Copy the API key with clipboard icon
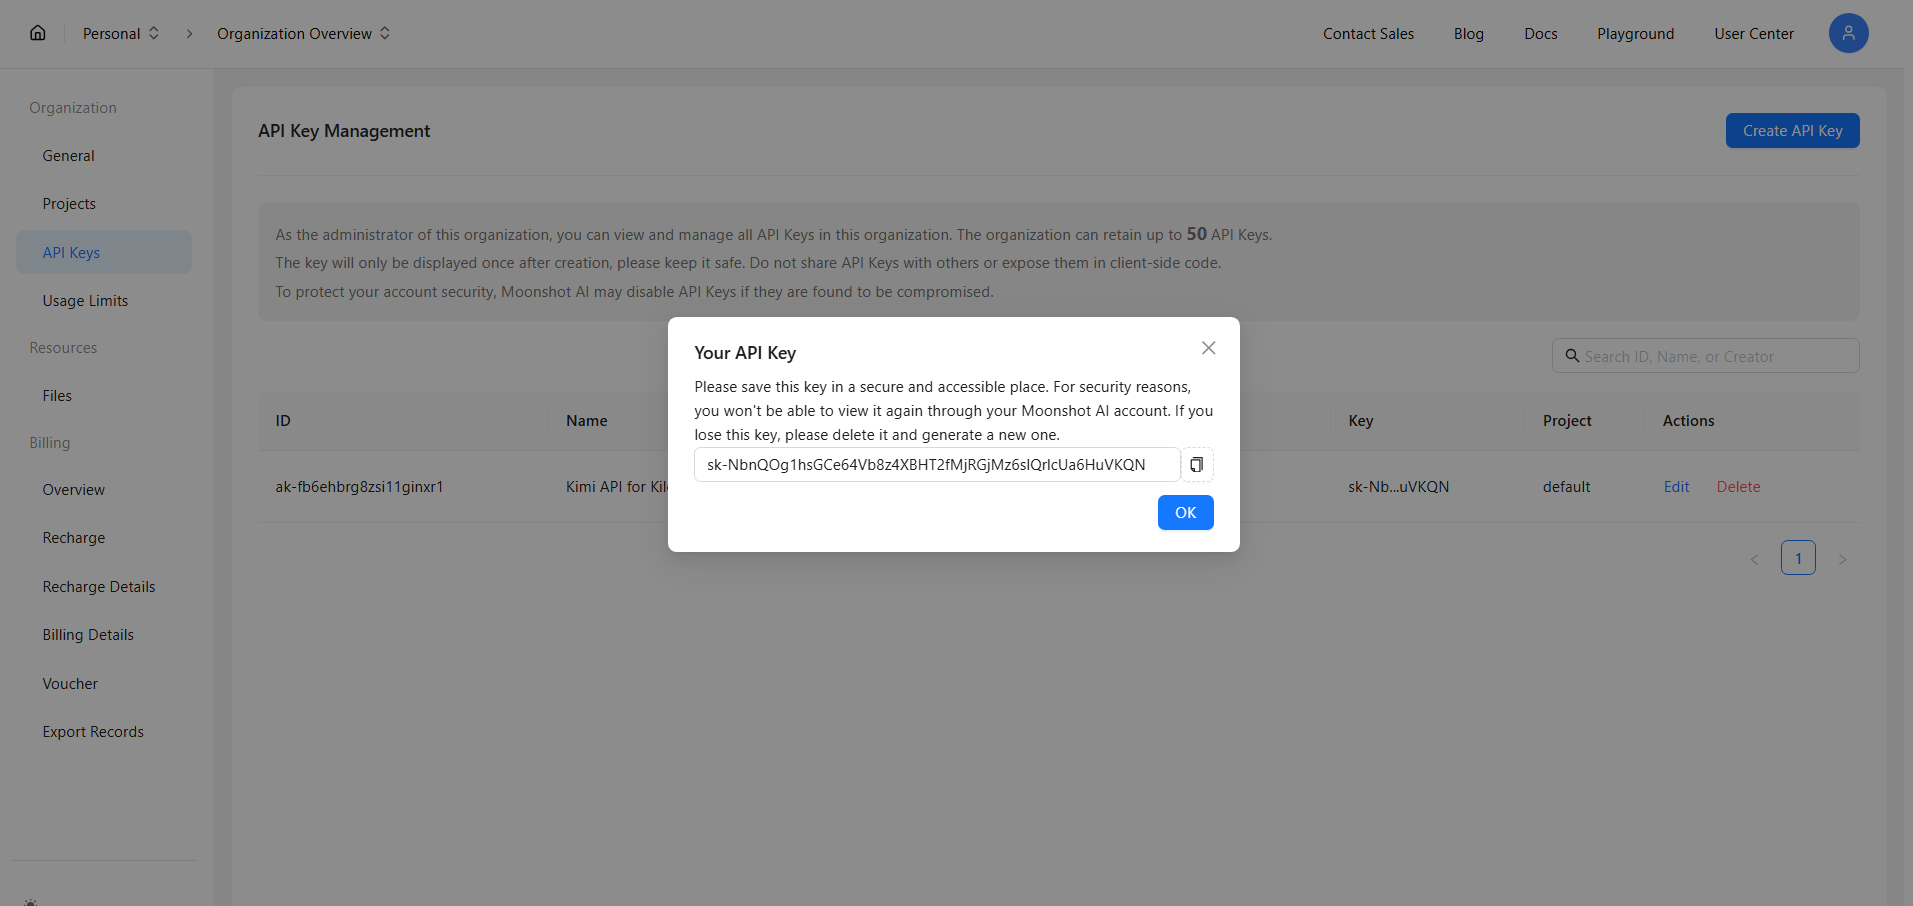This screenshot has width=1913, height=906. [x=1196, y=465]
